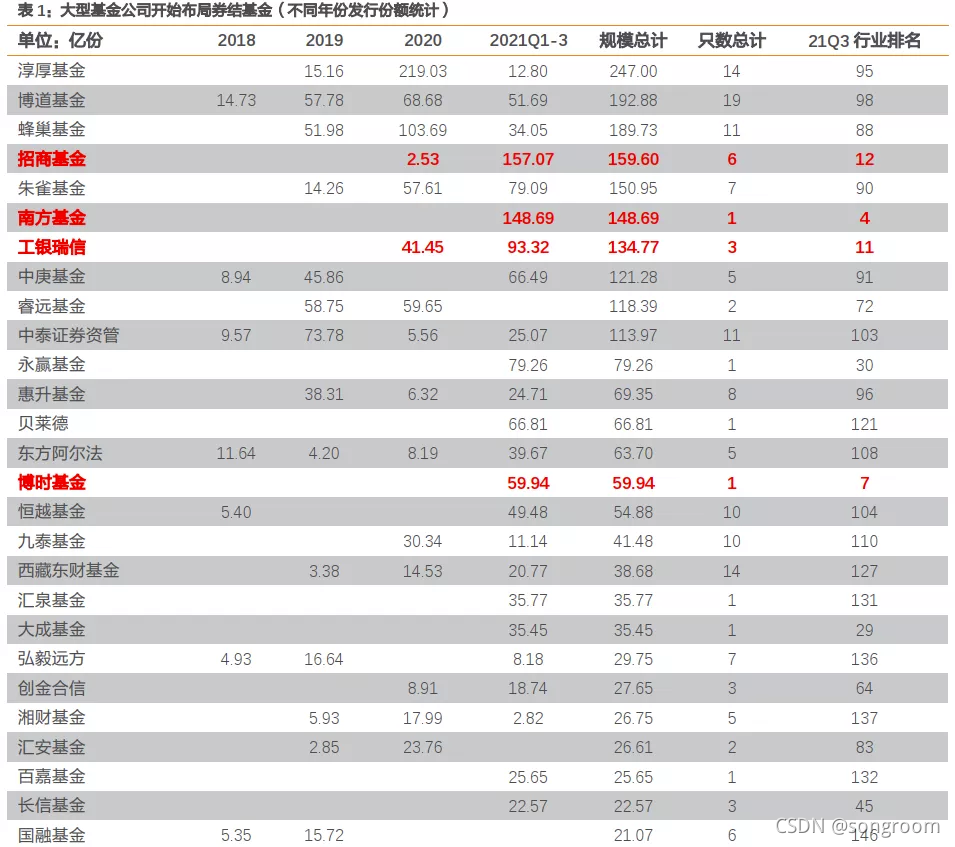Click value 17.99 in 湘财基金 row

(423, 719)
